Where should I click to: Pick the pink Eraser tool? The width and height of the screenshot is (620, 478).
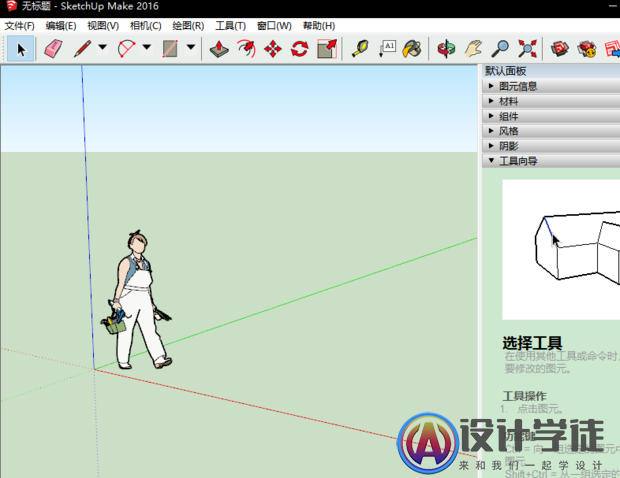53,49
